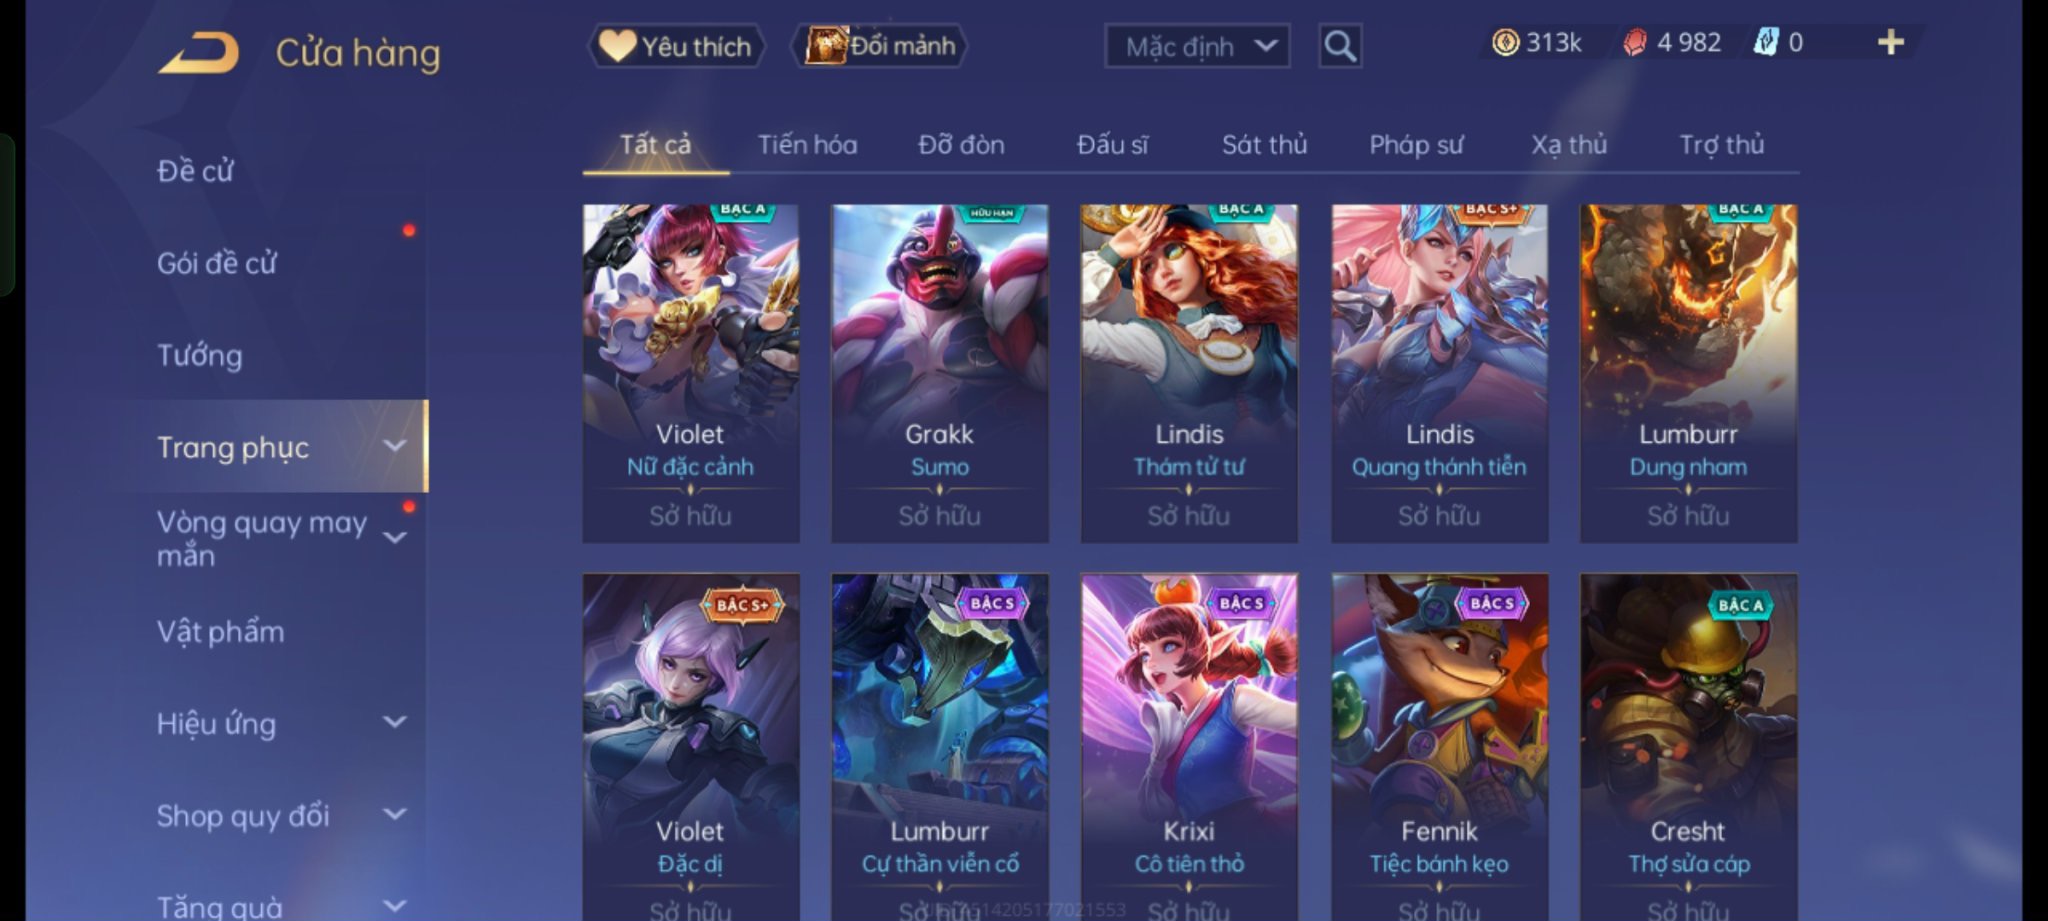Collapse the Trang phục menu chevron

coord(395,445)
